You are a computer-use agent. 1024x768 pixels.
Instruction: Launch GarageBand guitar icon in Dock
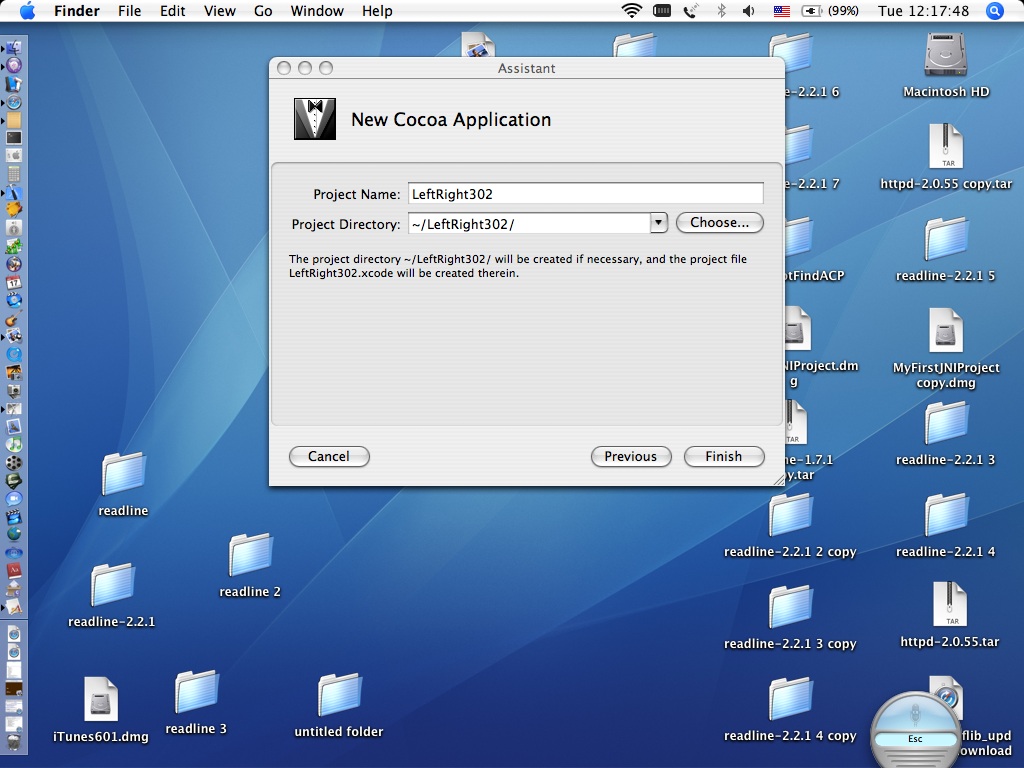point(14,319)
